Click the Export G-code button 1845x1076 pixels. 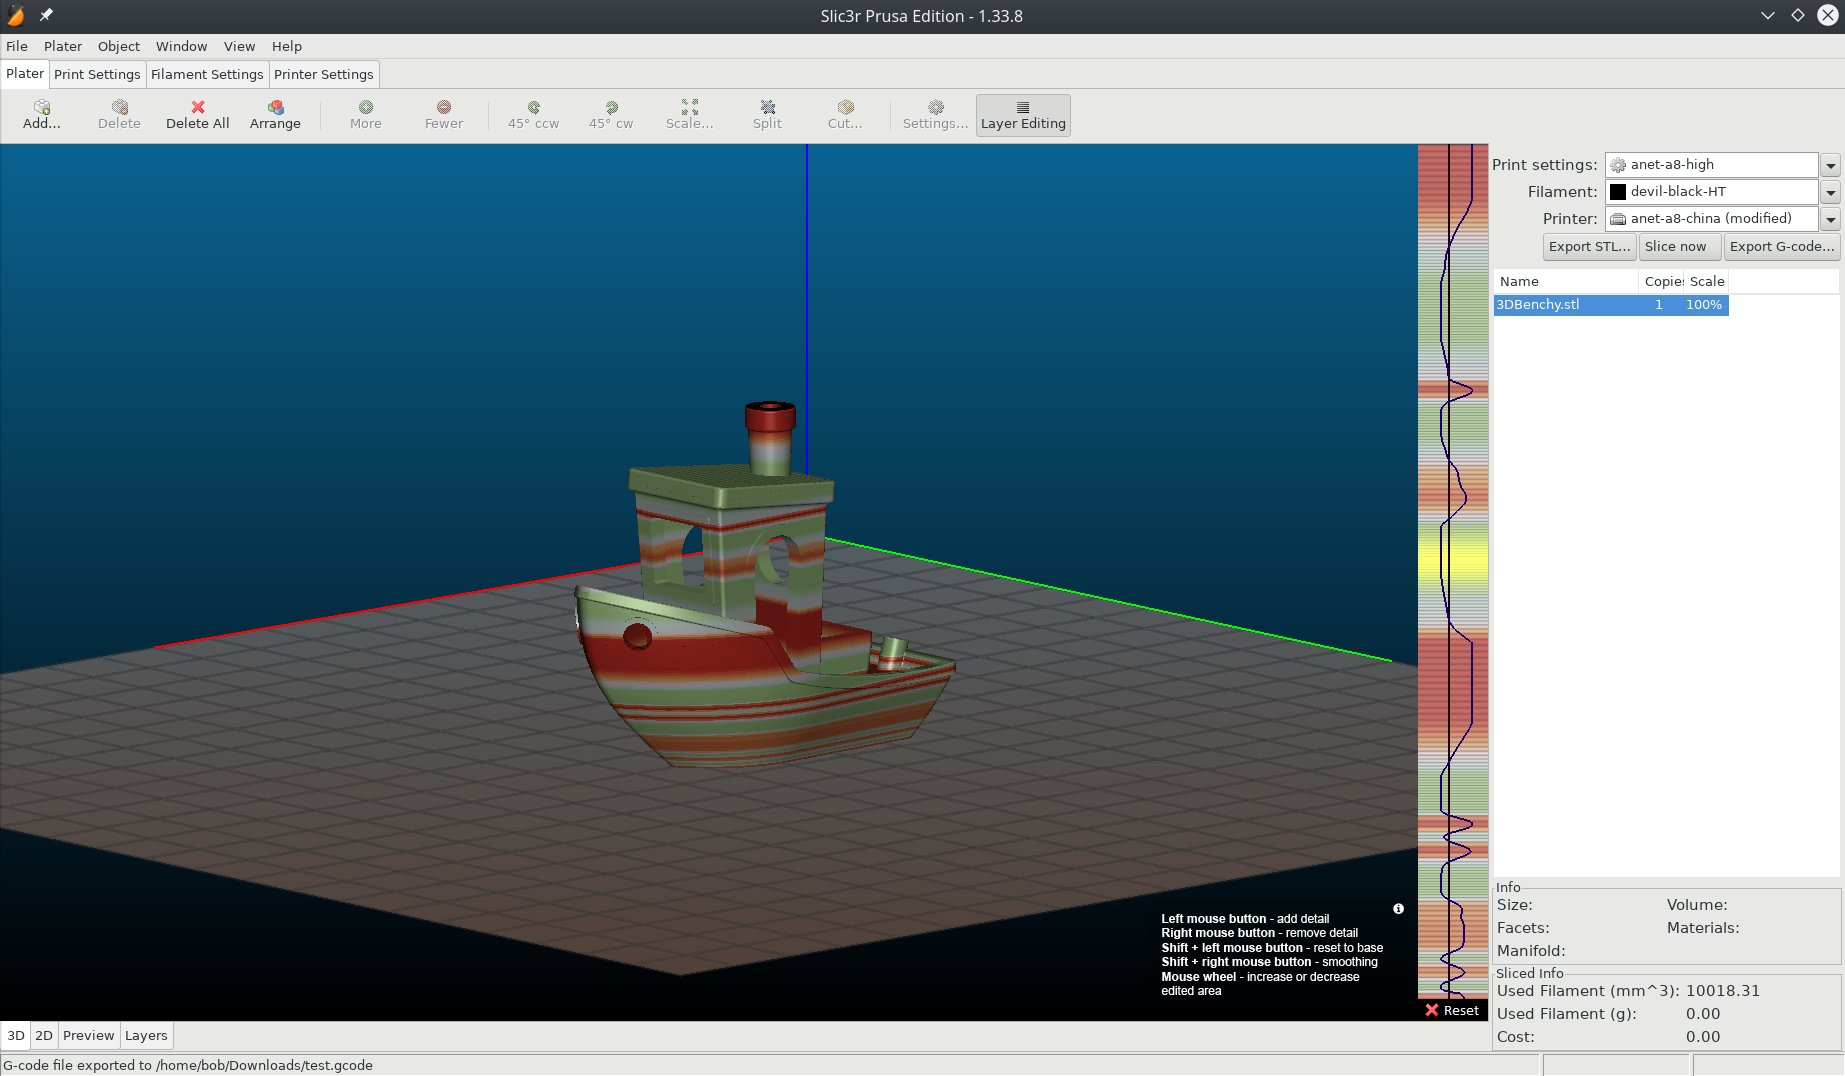coord(1782,247)
